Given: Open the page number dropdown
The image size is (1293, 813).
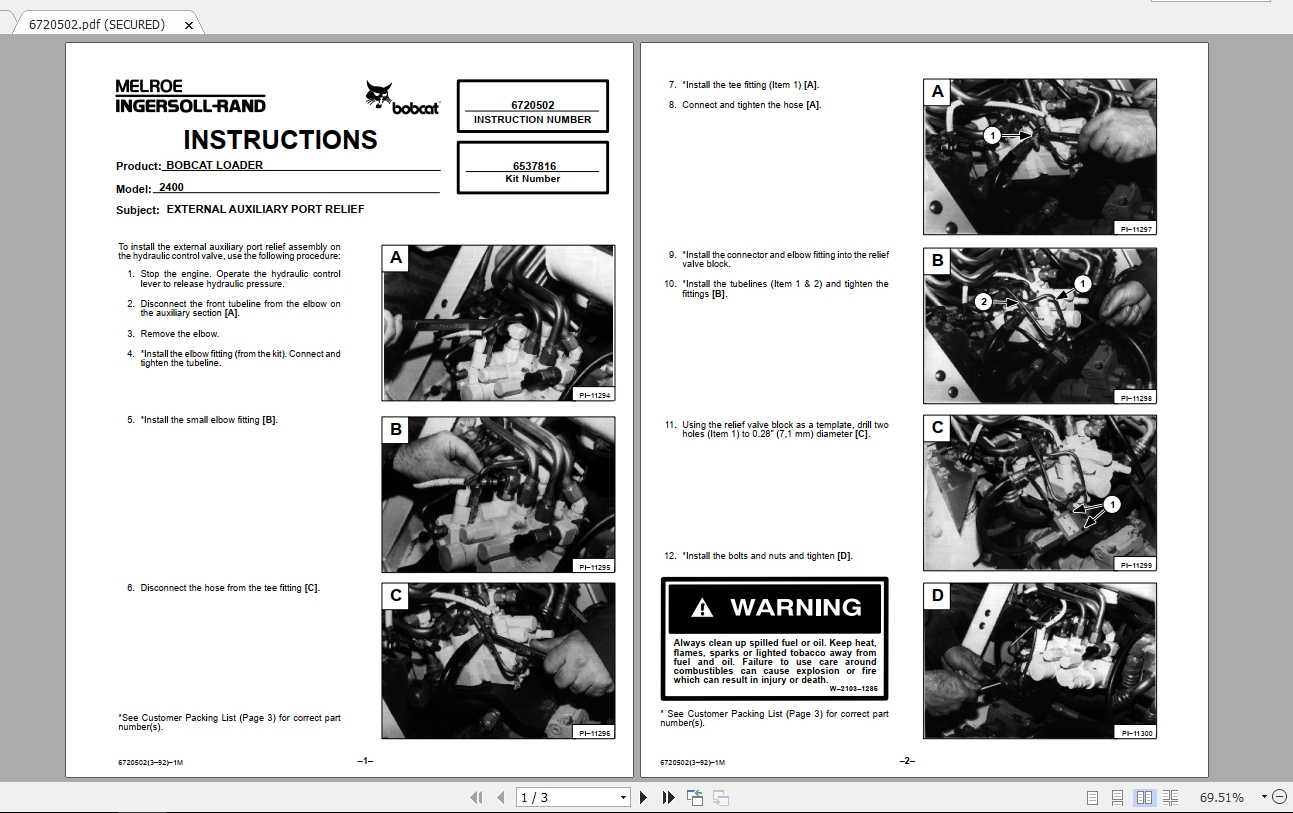Looking at the screenshot, I should pyautogui.click(x=624, y=797).
